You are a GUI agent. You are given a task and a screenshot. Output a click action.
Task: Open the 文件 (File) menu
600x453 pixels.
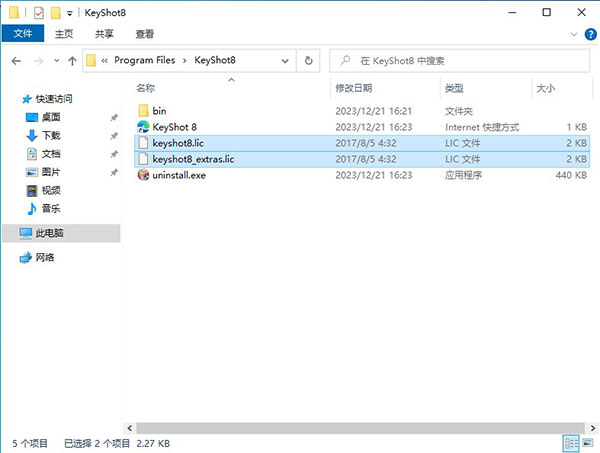click(x=23, y=34)
